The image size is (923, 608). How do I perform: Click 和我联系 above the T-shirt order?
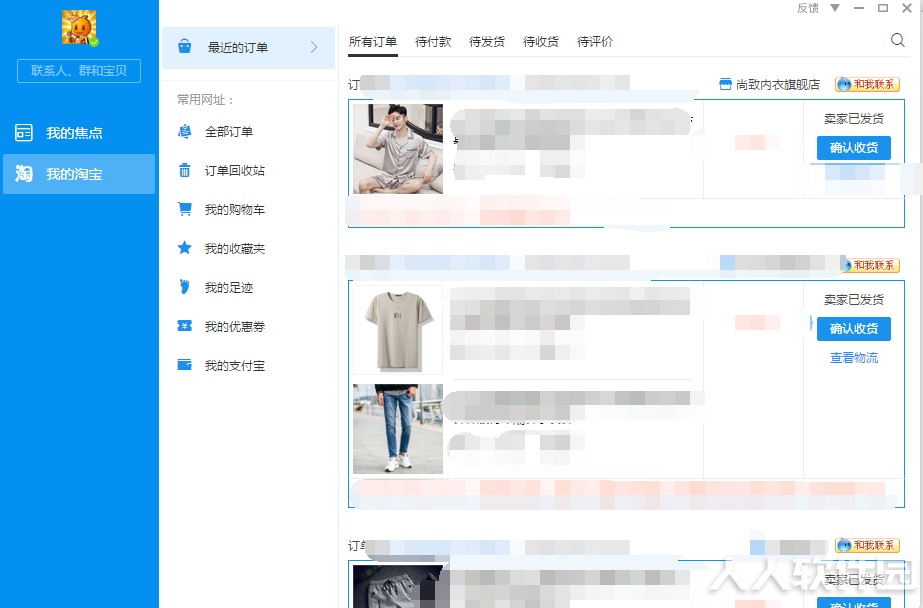tap(871, 265)
